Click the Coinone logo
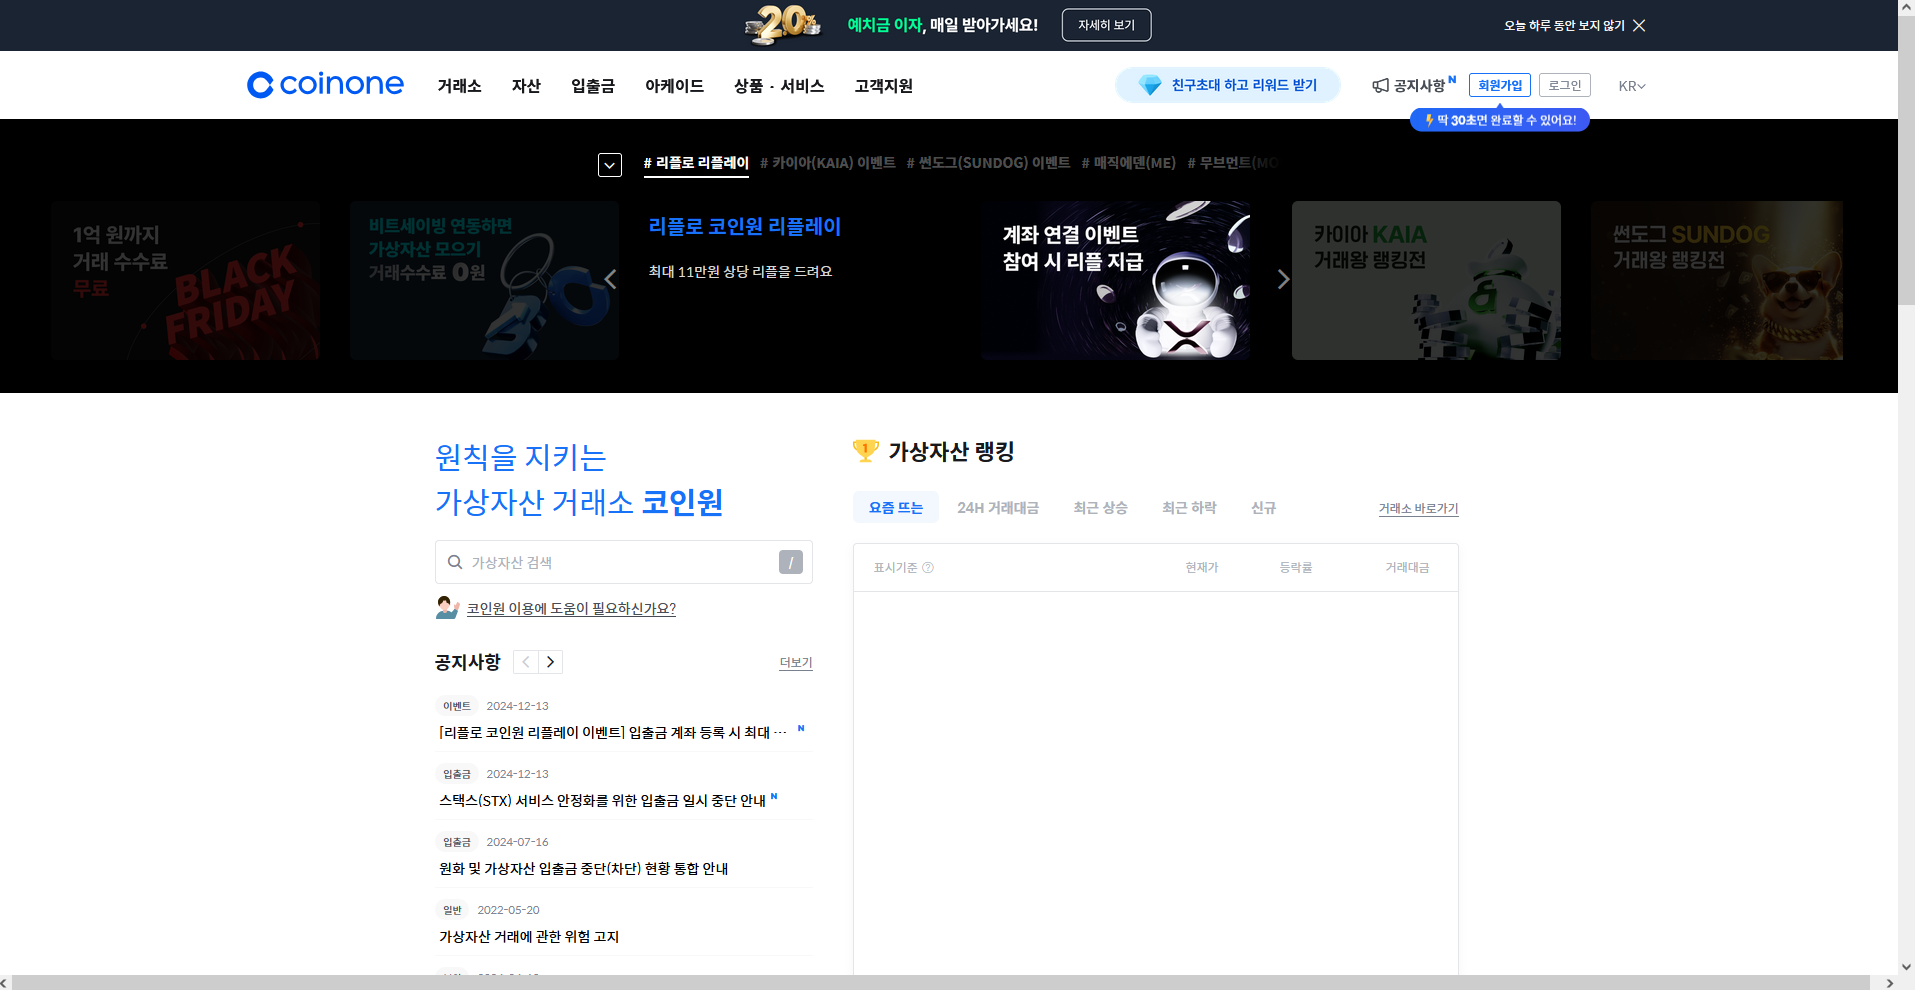This screenshot has width=1915, height=990. click(325, 85)
